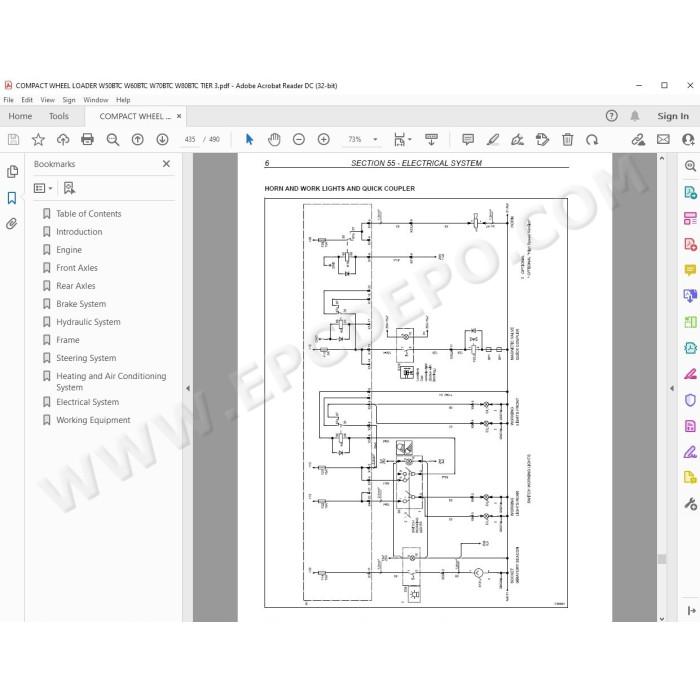Jump to Engine bookmark
The image size is (700, 700).
[x=69, y=250]
